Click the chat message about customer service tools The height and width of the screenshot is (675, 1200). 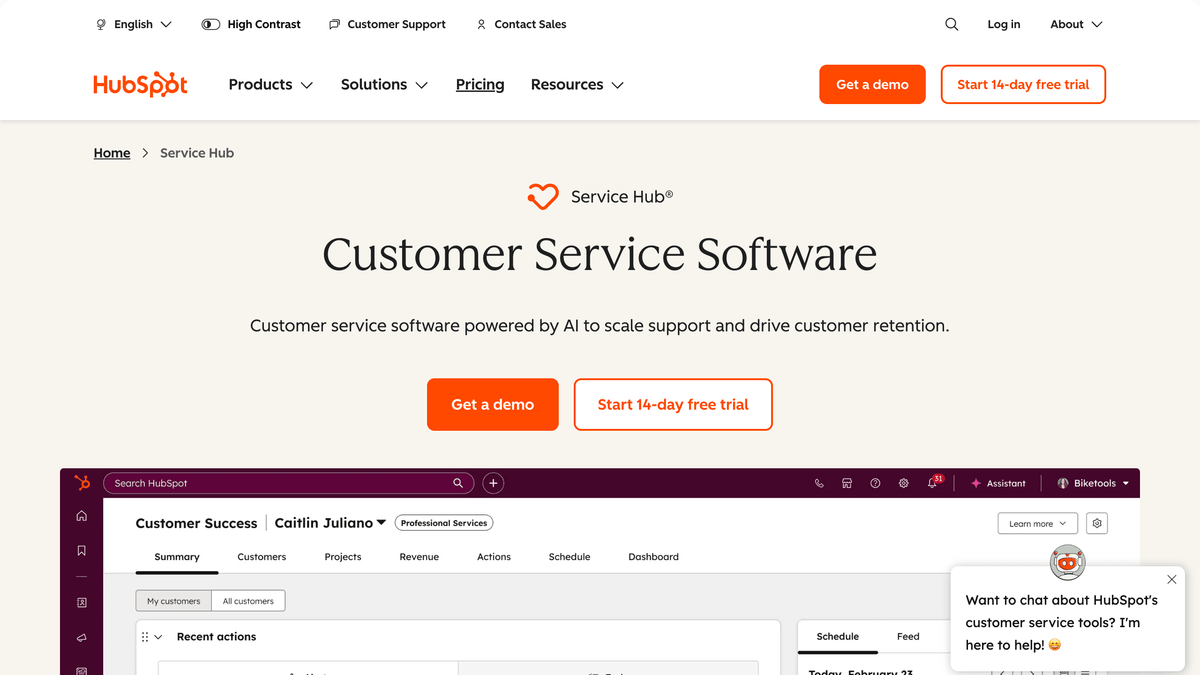click(1062, 622)
